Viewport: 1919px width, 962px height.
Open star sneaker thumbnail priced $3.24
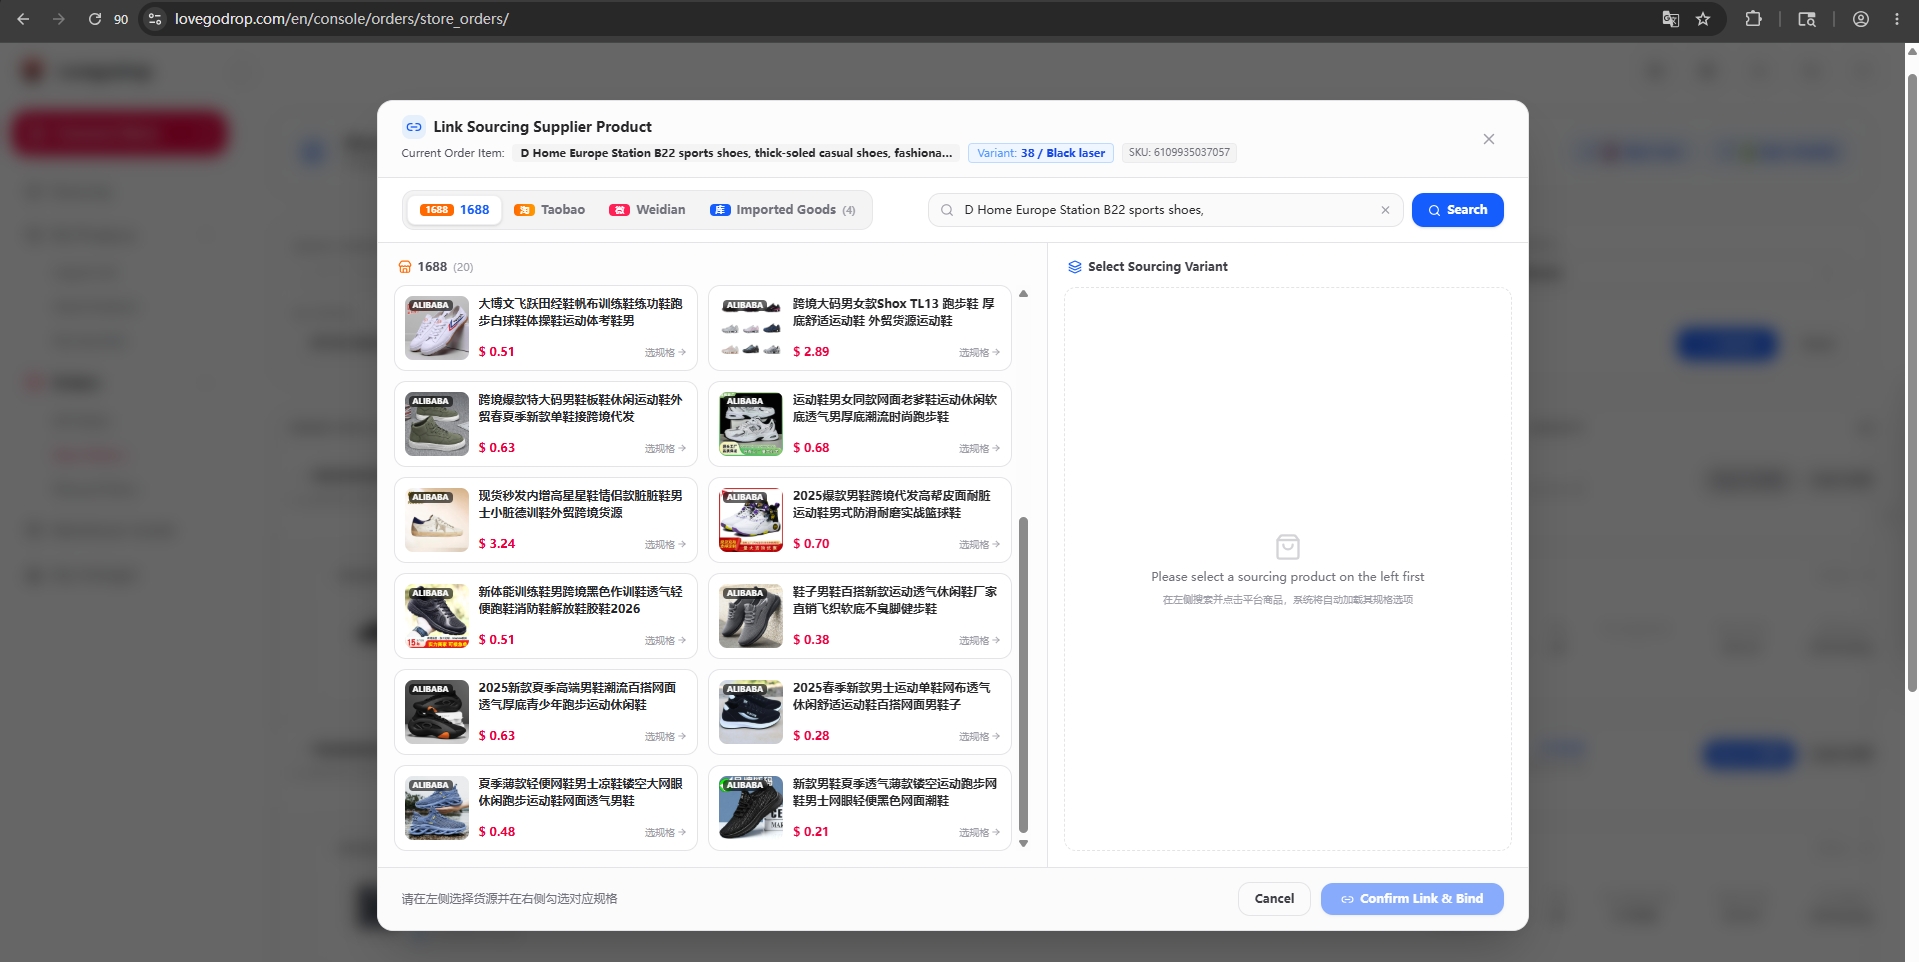[x=437, y=520]
